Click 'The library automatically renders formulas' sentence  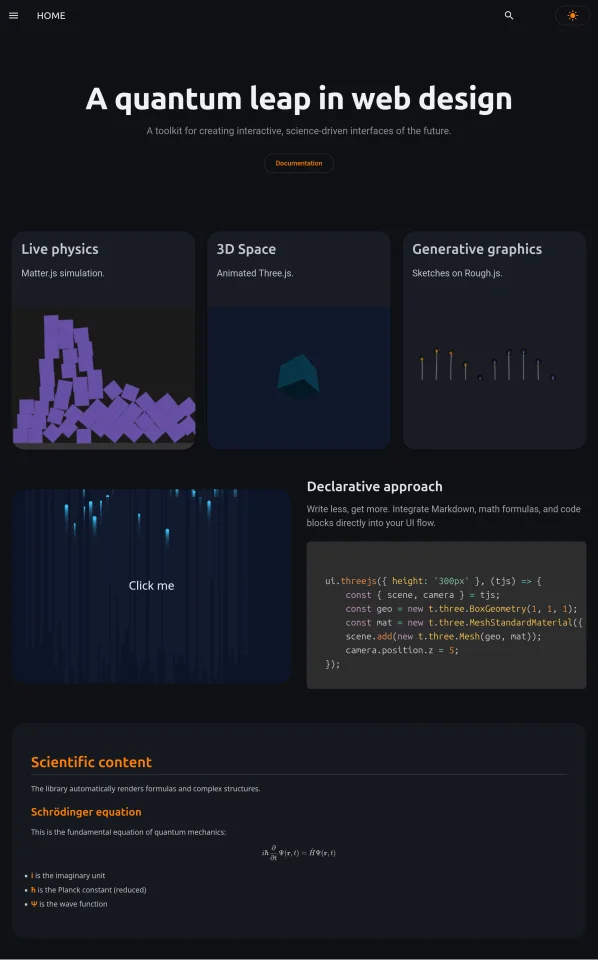(146, 789)
